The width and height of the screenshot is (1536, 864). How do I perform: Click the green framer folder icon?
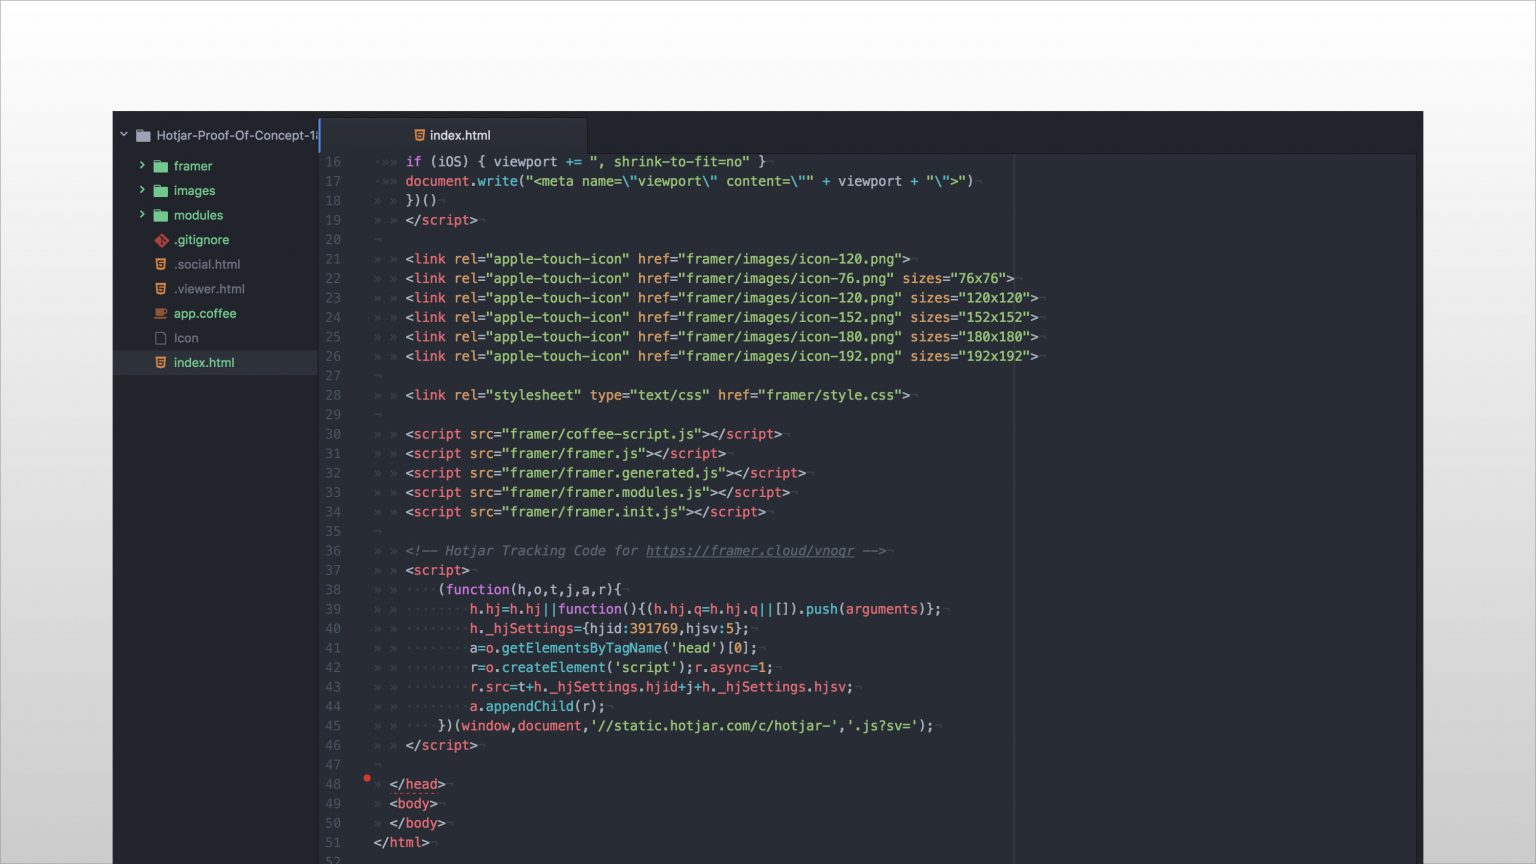tap(161, 166)
